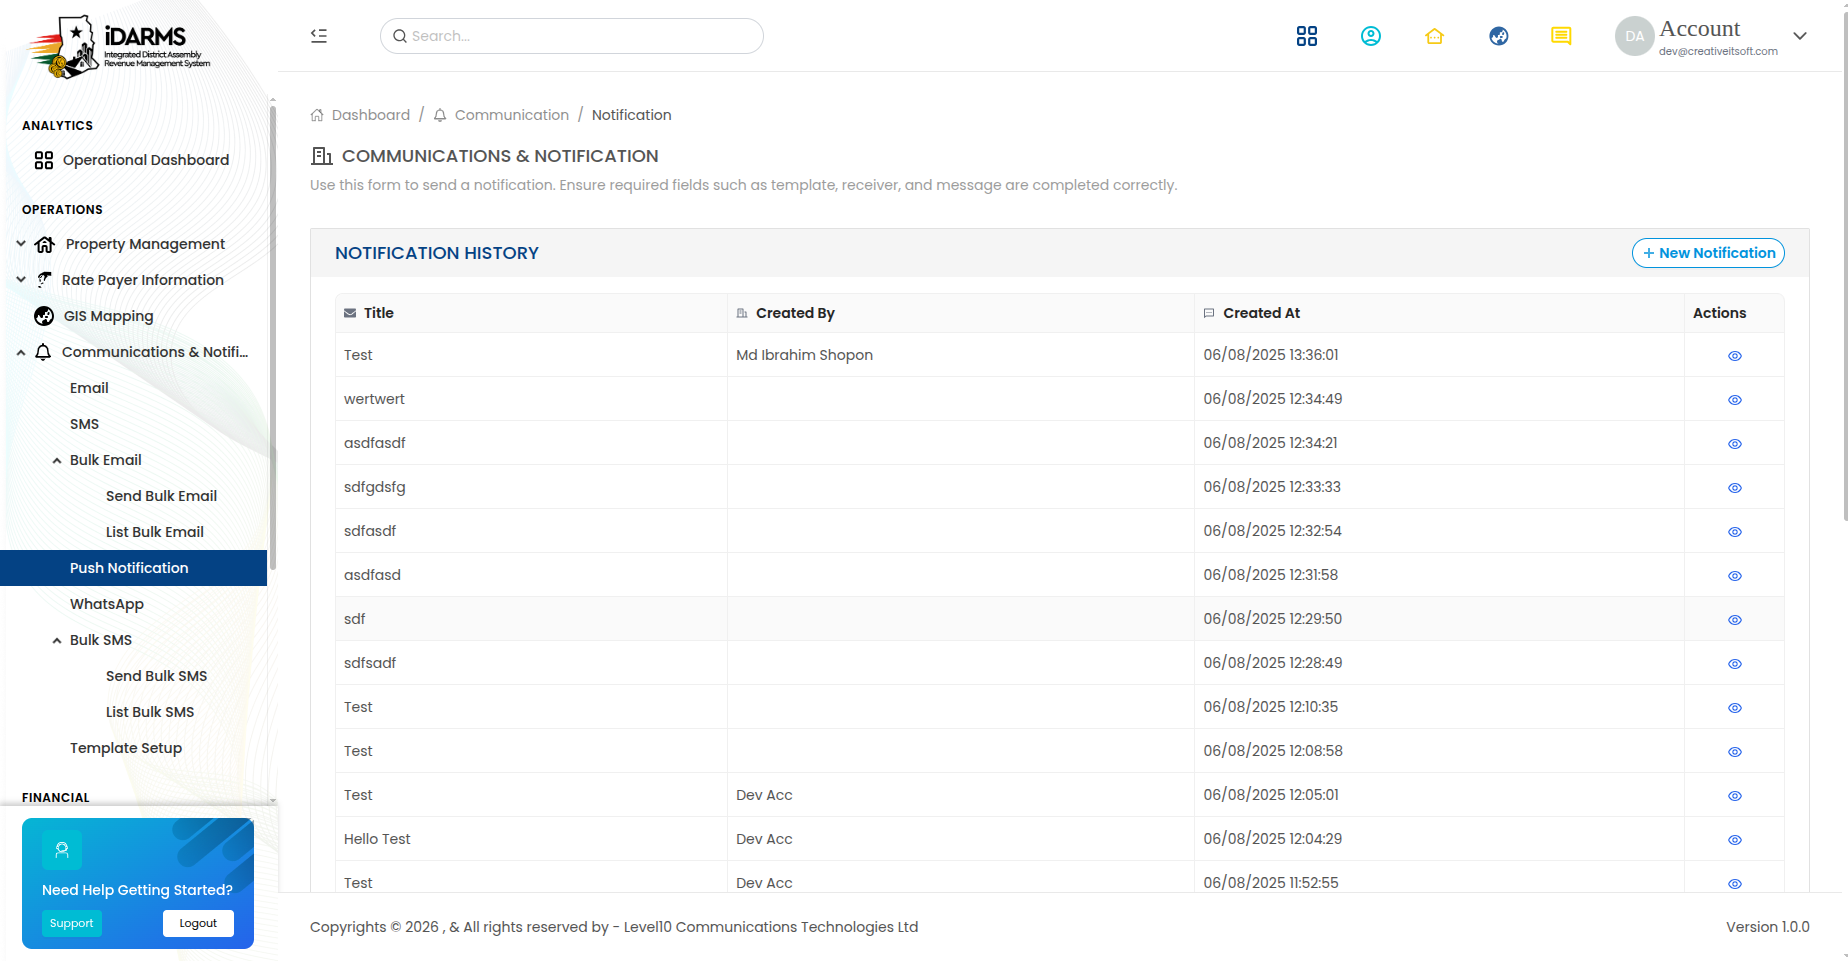The width and height of the screenshot is (1848, 961).
Task: Open the globe map icon in header
Action: coord(1499,36)
